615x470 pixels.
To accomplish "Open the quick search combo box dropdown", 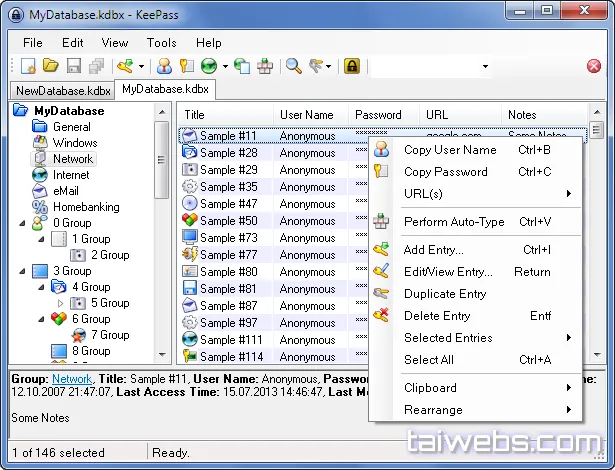I will tap(485, 66).
